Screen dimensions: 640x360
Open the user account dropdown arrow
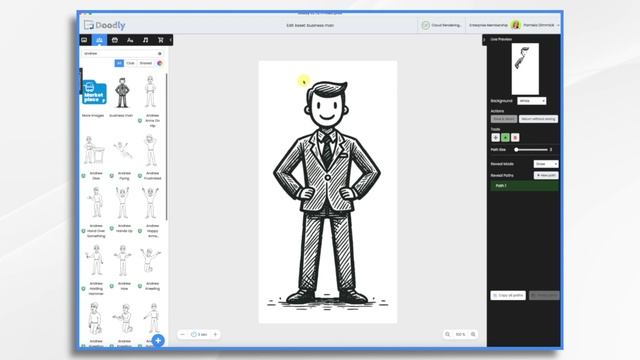(x=558, y=25)
